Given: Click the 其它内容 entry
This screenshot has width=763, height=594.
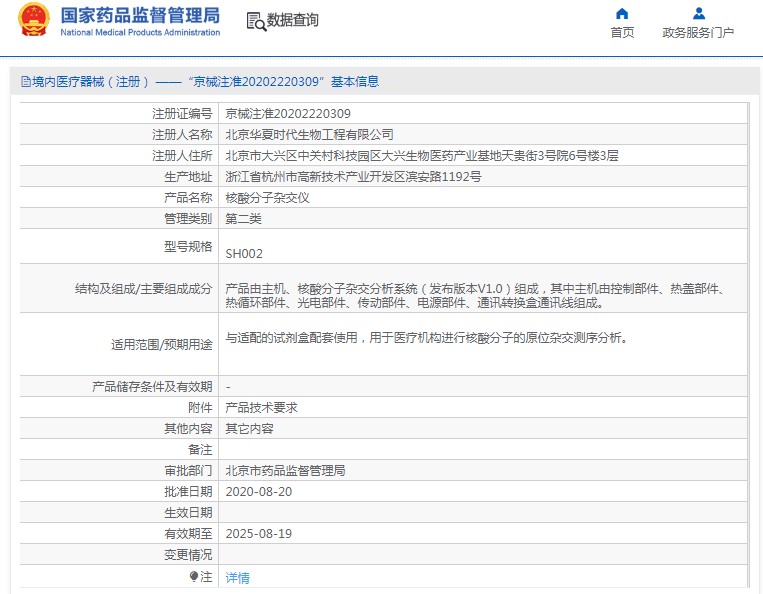Looking at the screenshot, I should pyautogui.click(x=249, y=429).
